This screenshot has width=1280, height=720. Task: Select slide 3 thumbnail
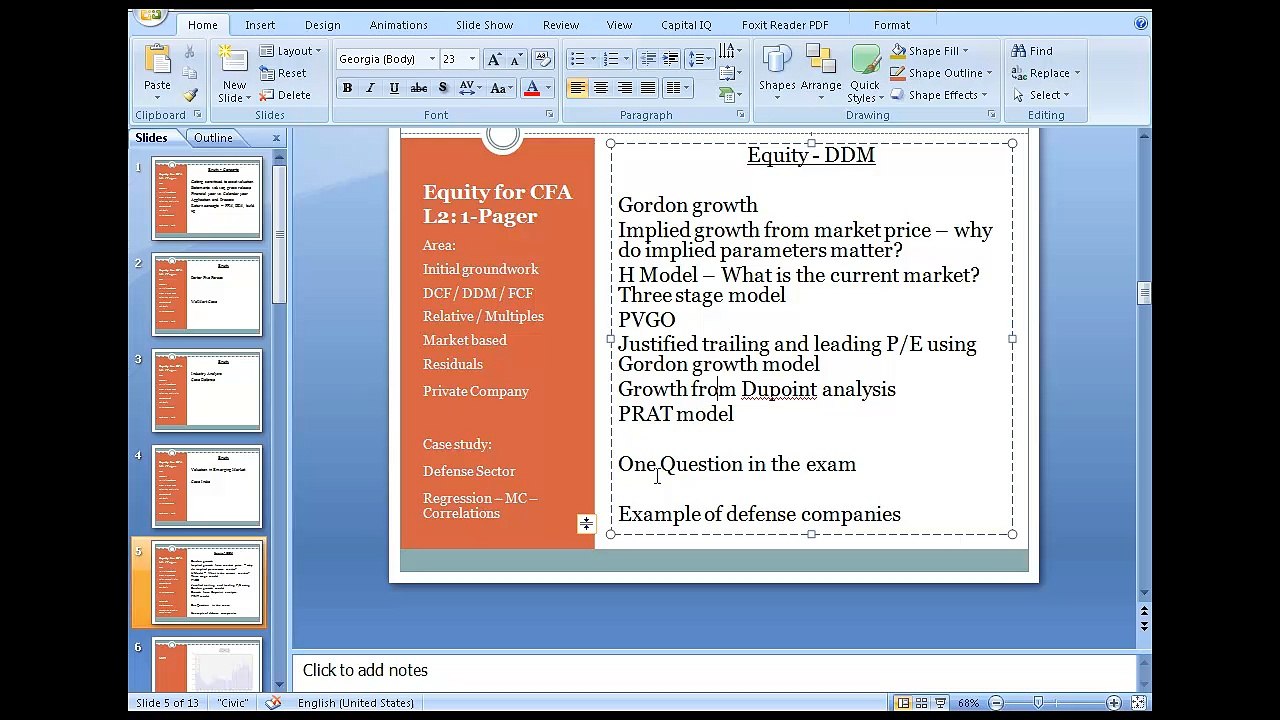tap(207, 391)
